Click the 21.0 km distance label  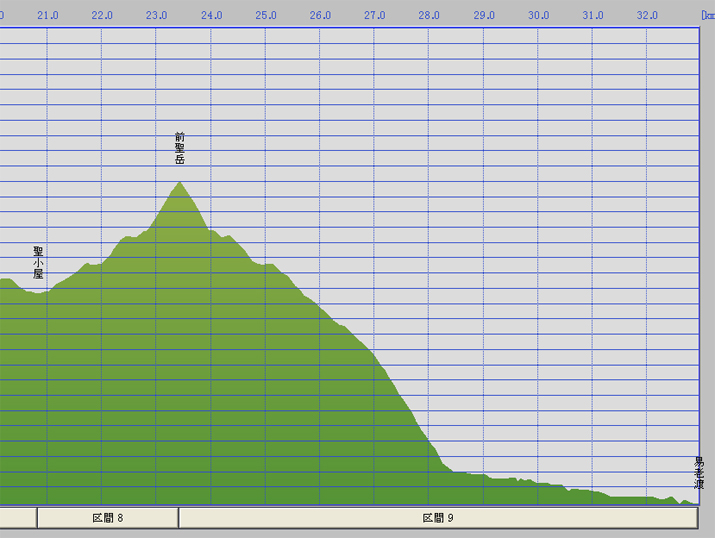pyautogui.click(x=47, y=16)
